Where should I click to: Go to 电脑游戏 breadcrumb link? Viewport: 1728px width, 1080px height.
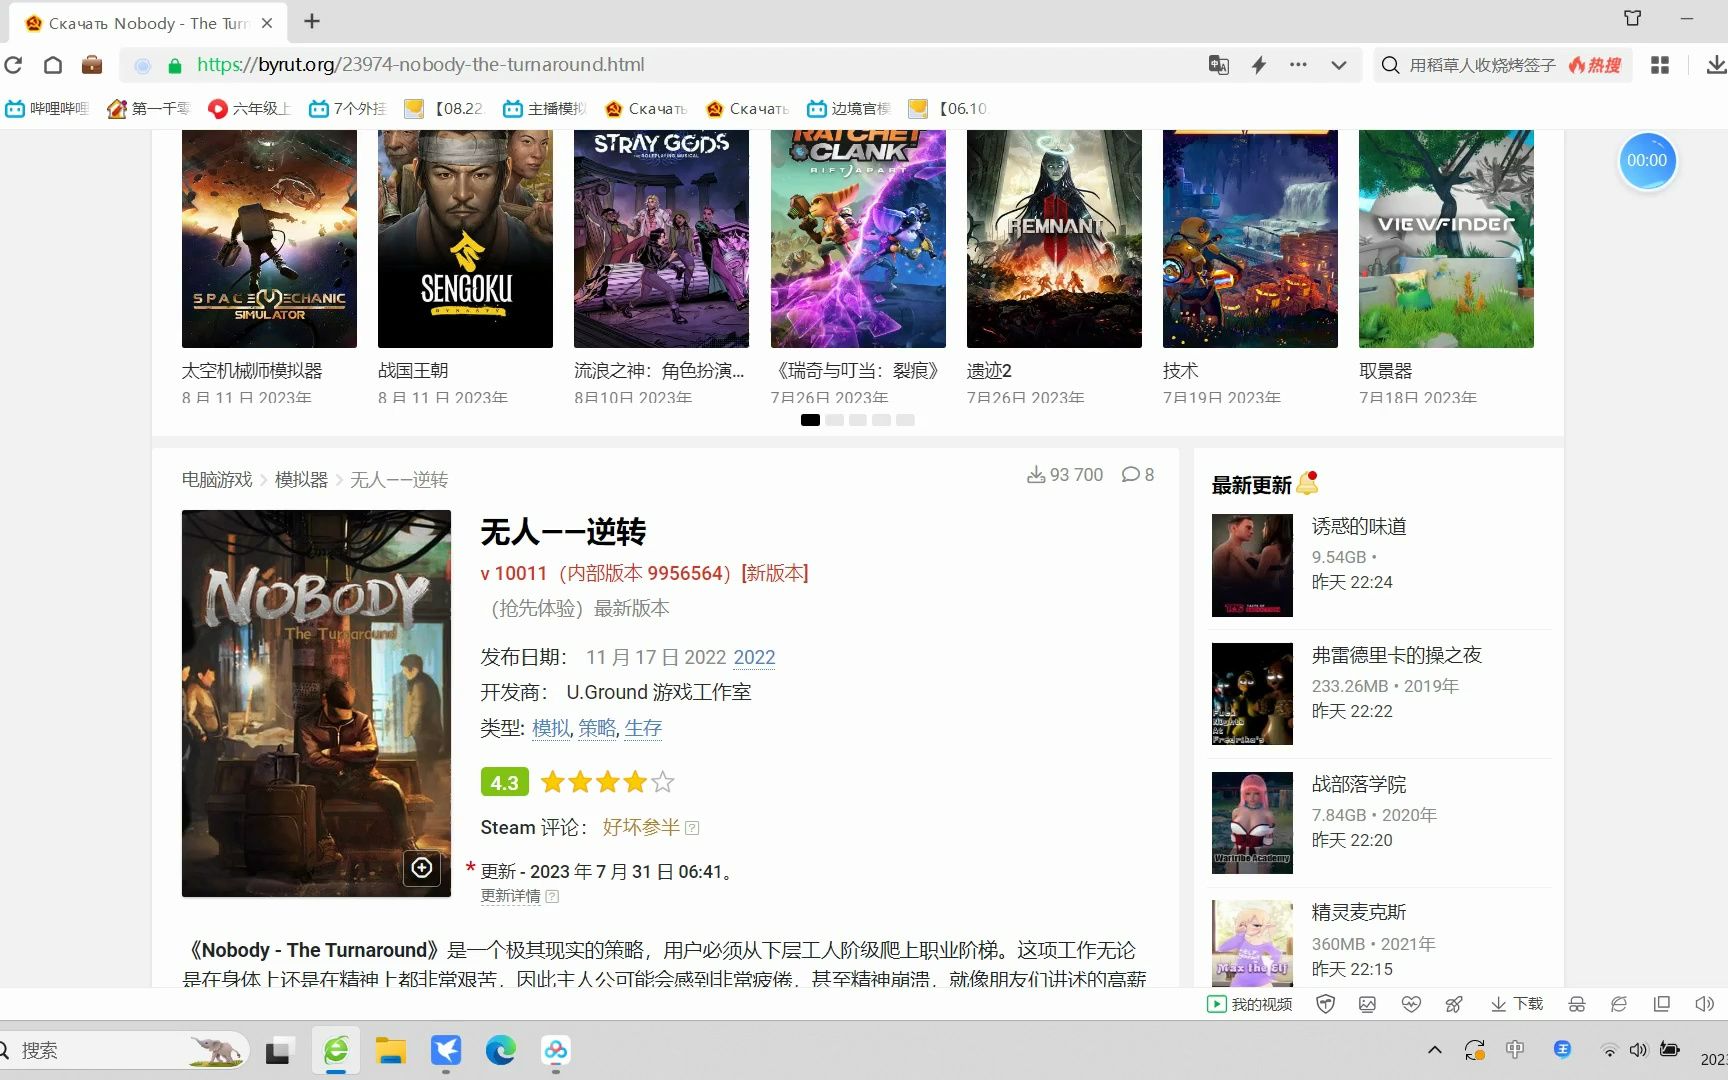[217, 480]
